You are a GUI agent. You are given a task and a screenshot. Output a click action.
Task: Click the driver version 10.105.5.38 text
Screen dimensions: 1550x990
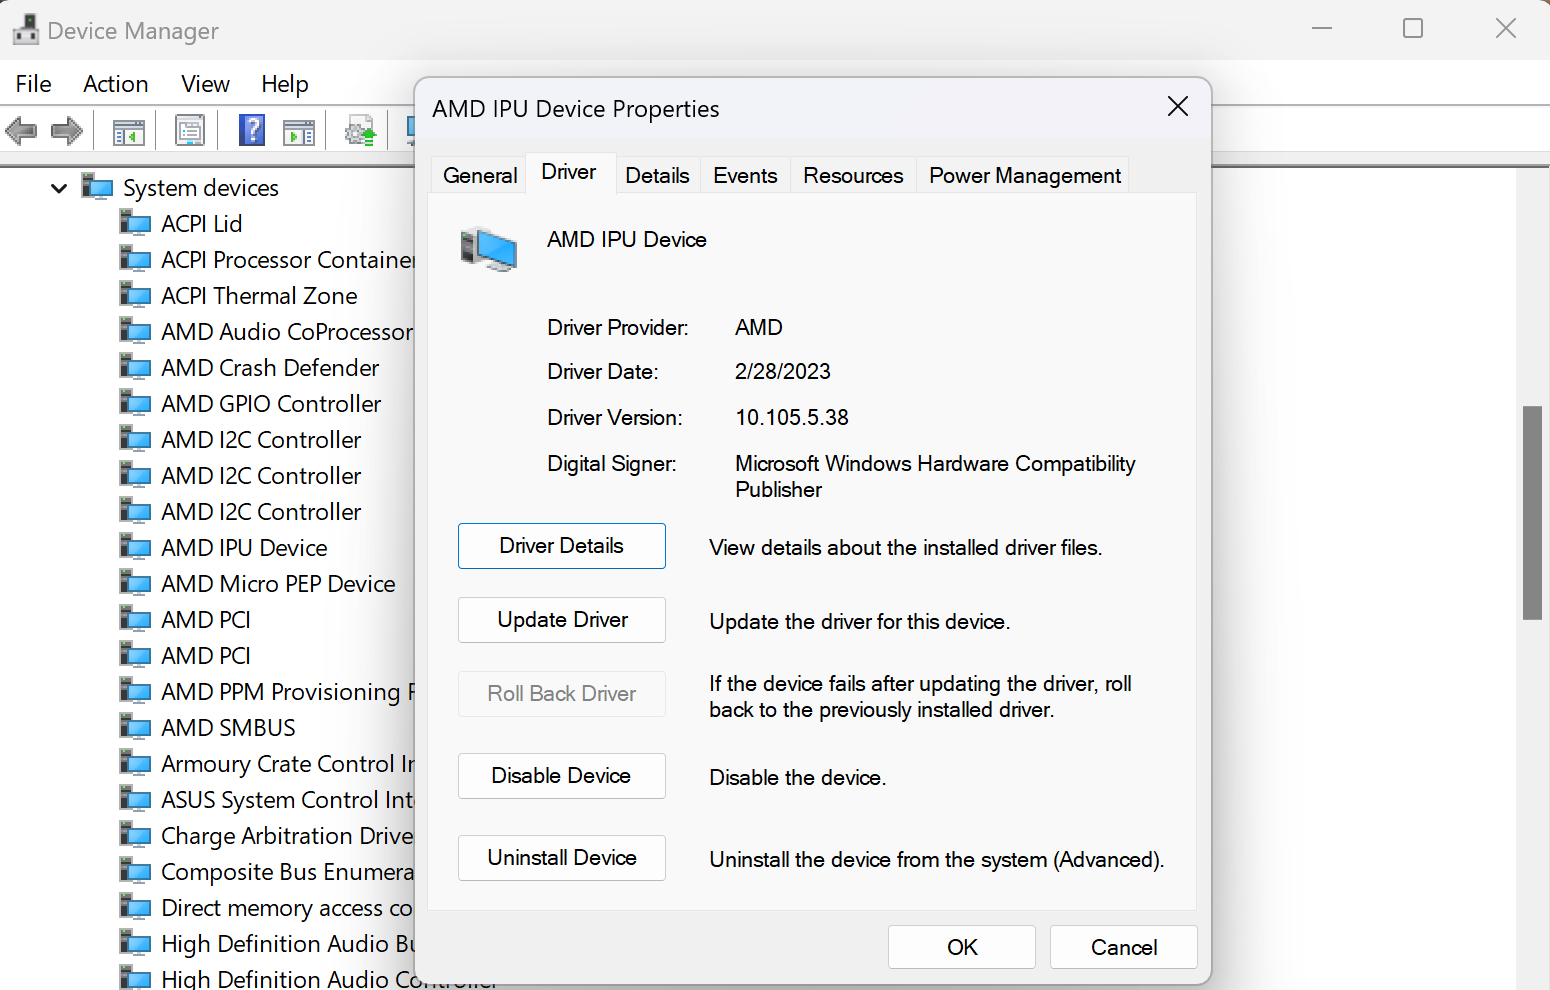(792, 417)
